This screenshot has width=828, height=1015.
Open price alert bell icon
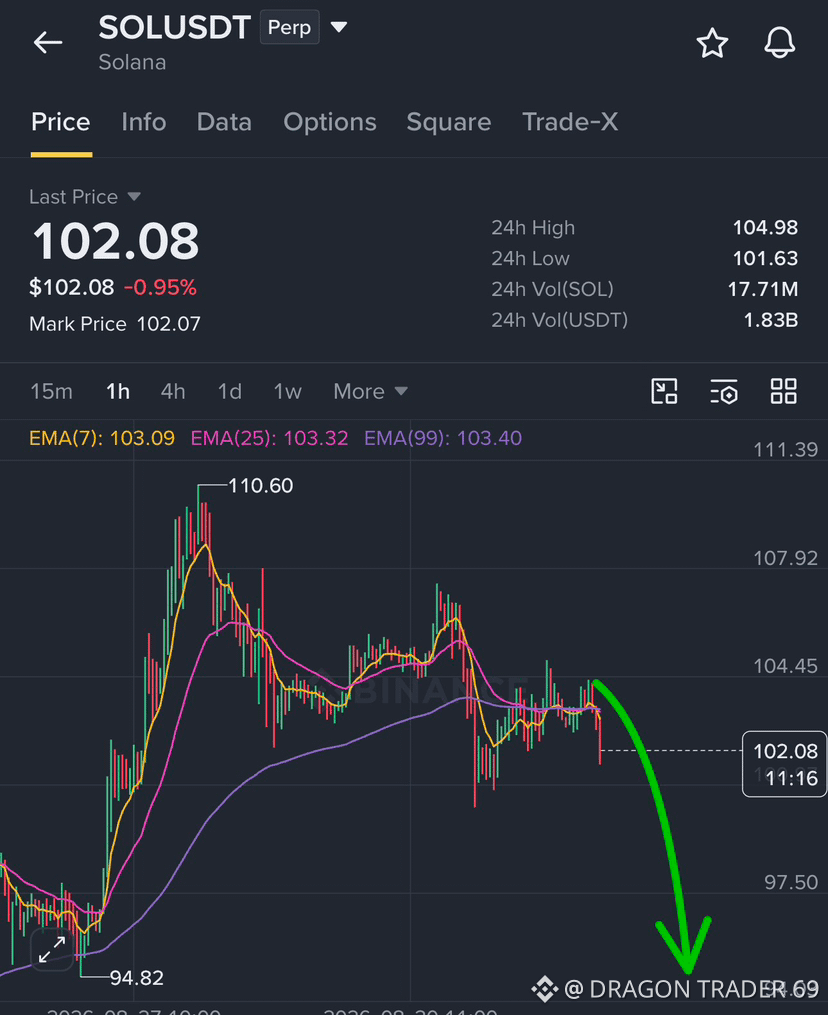click(x=779, y=43)
